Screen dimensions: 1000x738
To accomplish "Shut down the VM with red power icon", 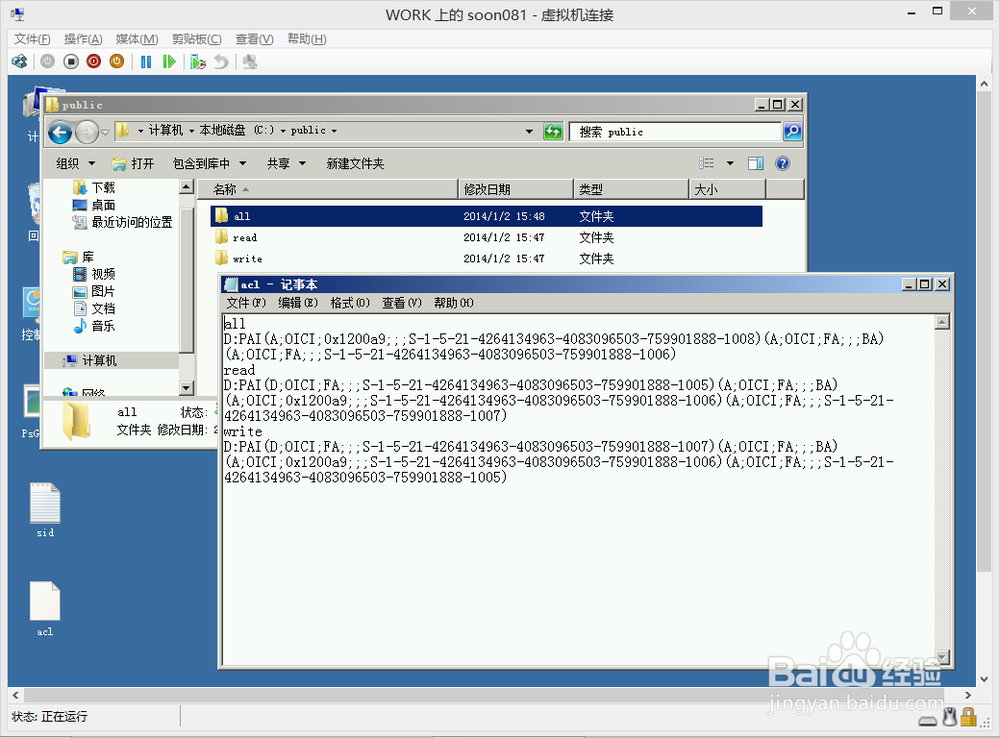I will tap(94, 62).
